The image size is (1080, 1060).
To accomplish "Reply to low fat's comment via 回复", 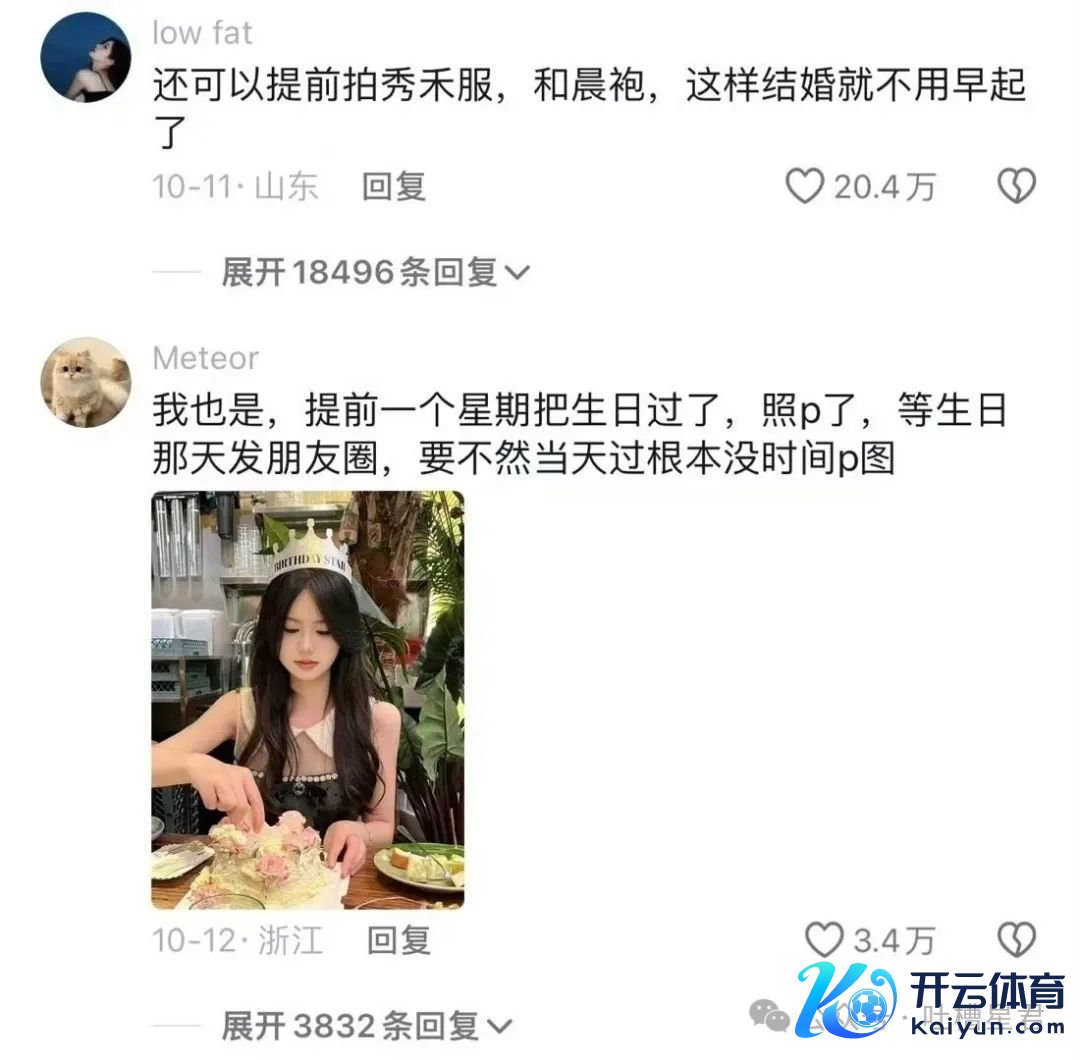I will pos(394,187).
